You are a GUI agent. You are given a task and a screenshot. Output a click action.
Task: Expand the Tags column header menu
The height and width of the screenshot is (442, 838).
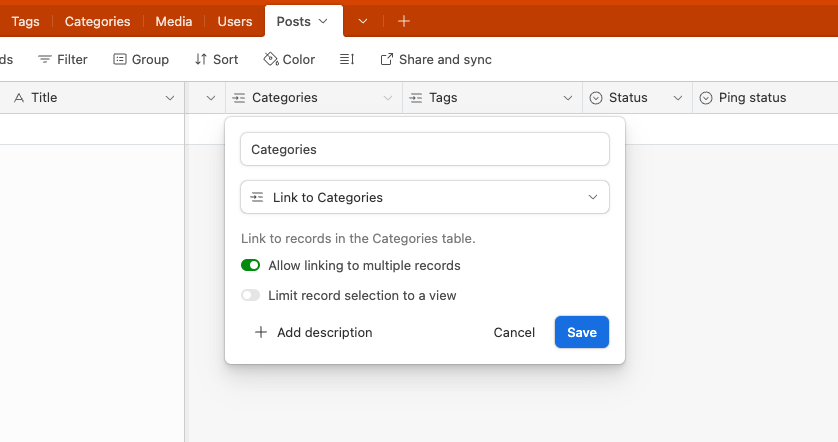(565, 98)
